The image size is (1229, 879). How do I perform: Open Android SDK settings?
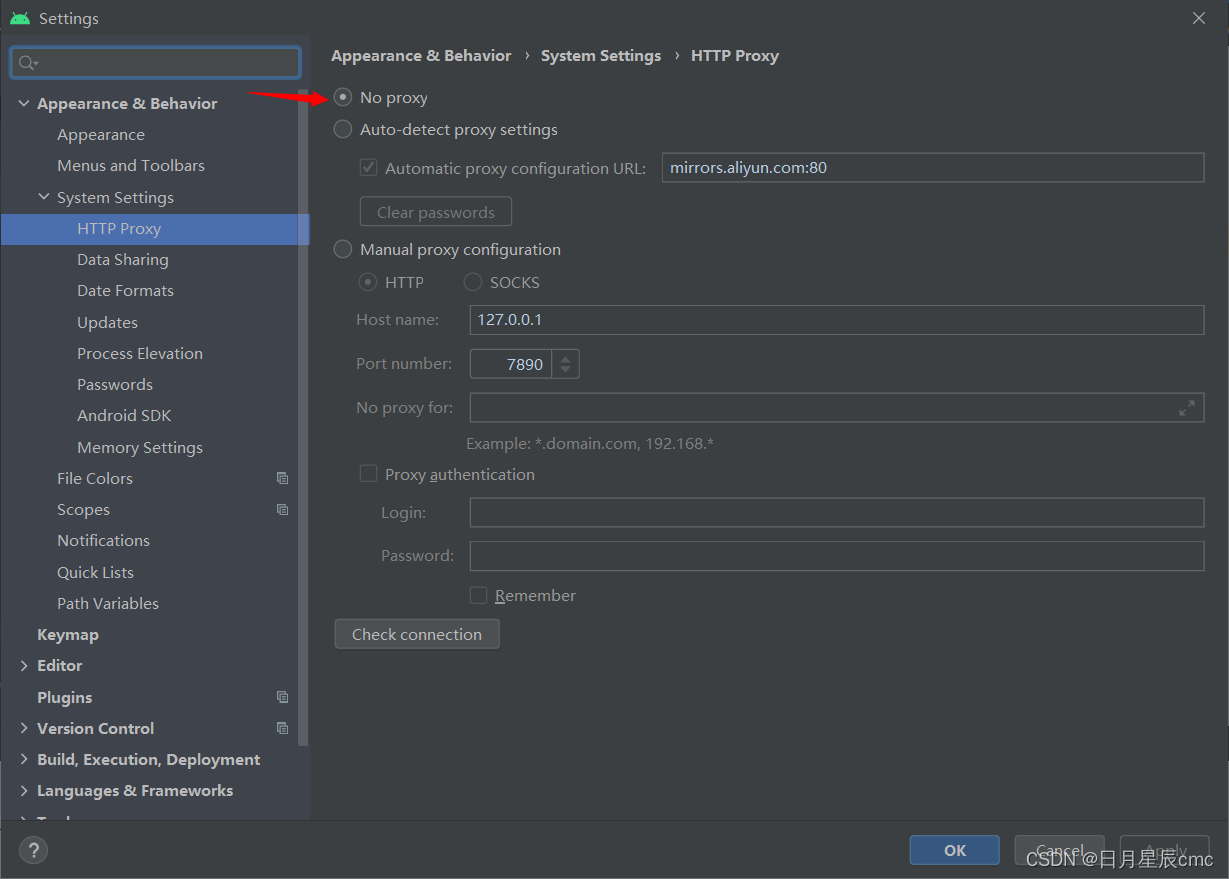point(124,415)
